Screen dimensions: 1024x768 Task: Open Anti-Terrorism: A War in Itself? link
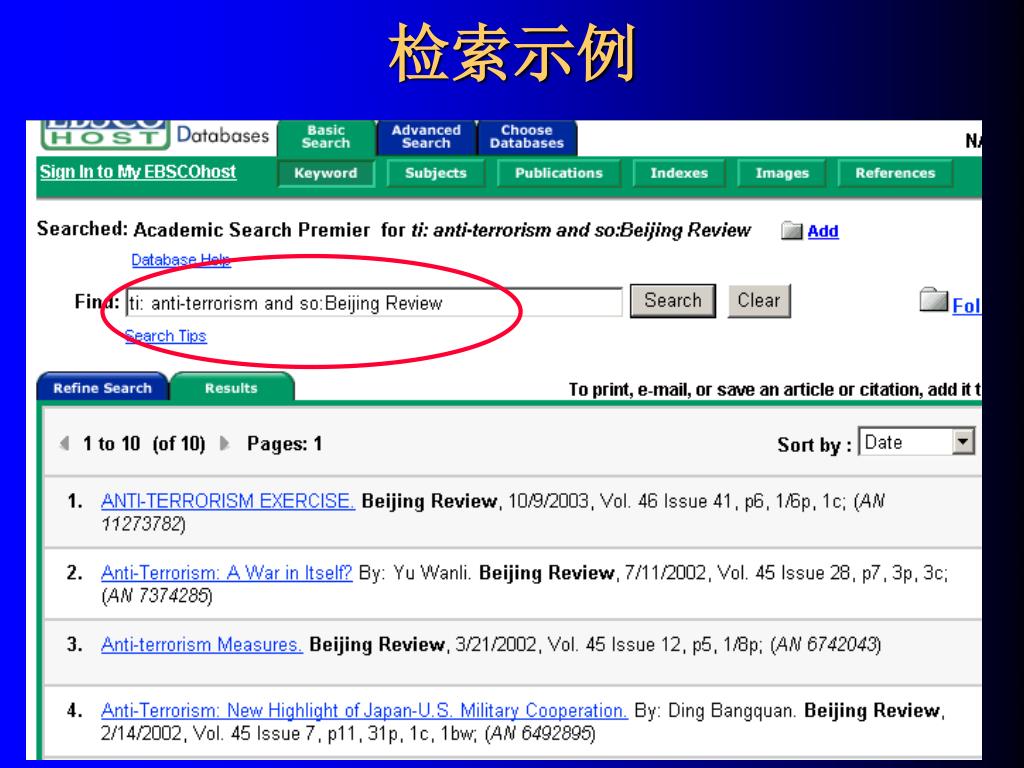click(x=227, y=573)
